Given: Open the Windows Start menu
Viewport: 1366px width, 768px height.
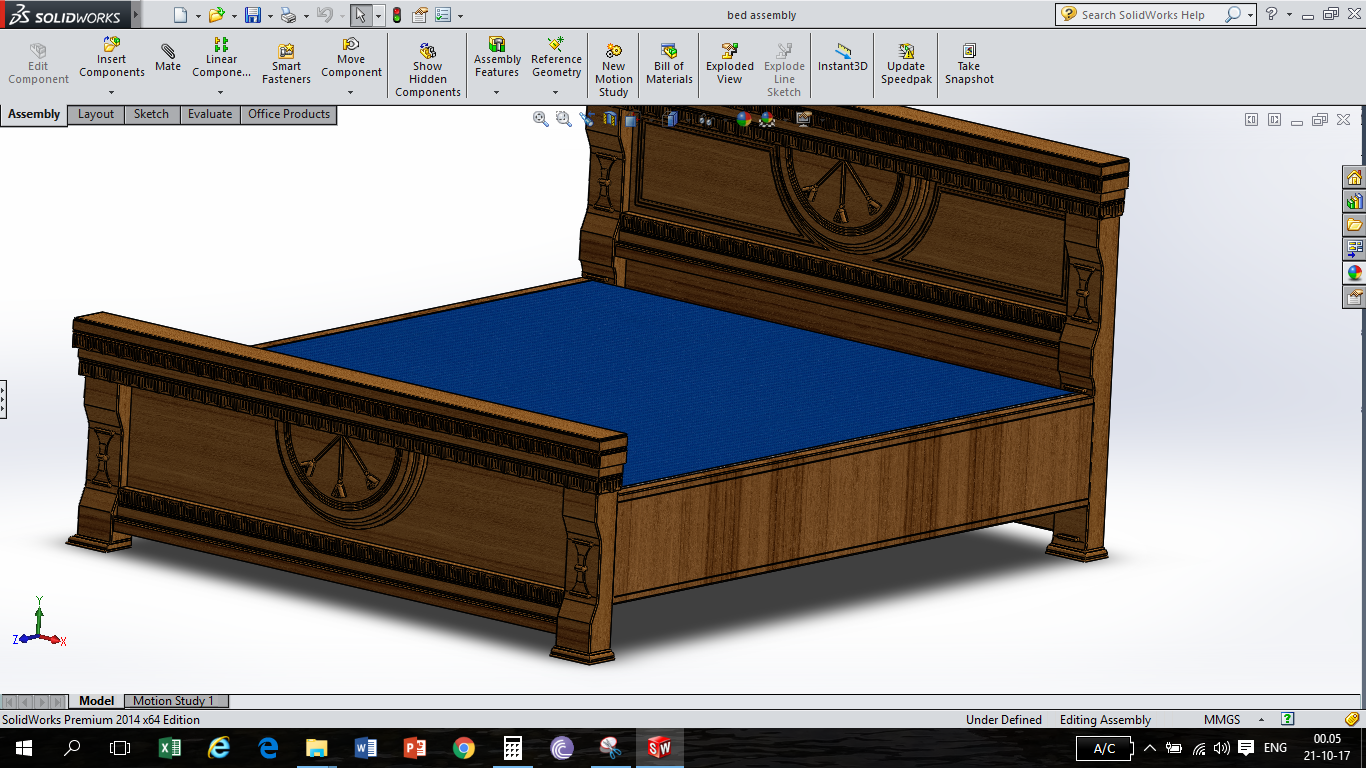Looking at the screenshot, I should click(x=24, y=748).
